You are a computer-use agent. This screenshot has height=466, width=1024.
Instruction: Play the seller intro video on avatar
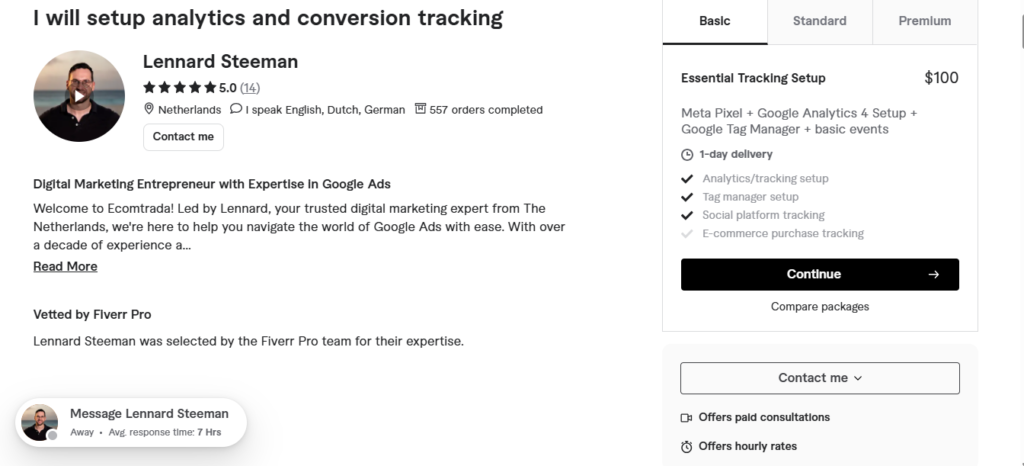point(79,96)
